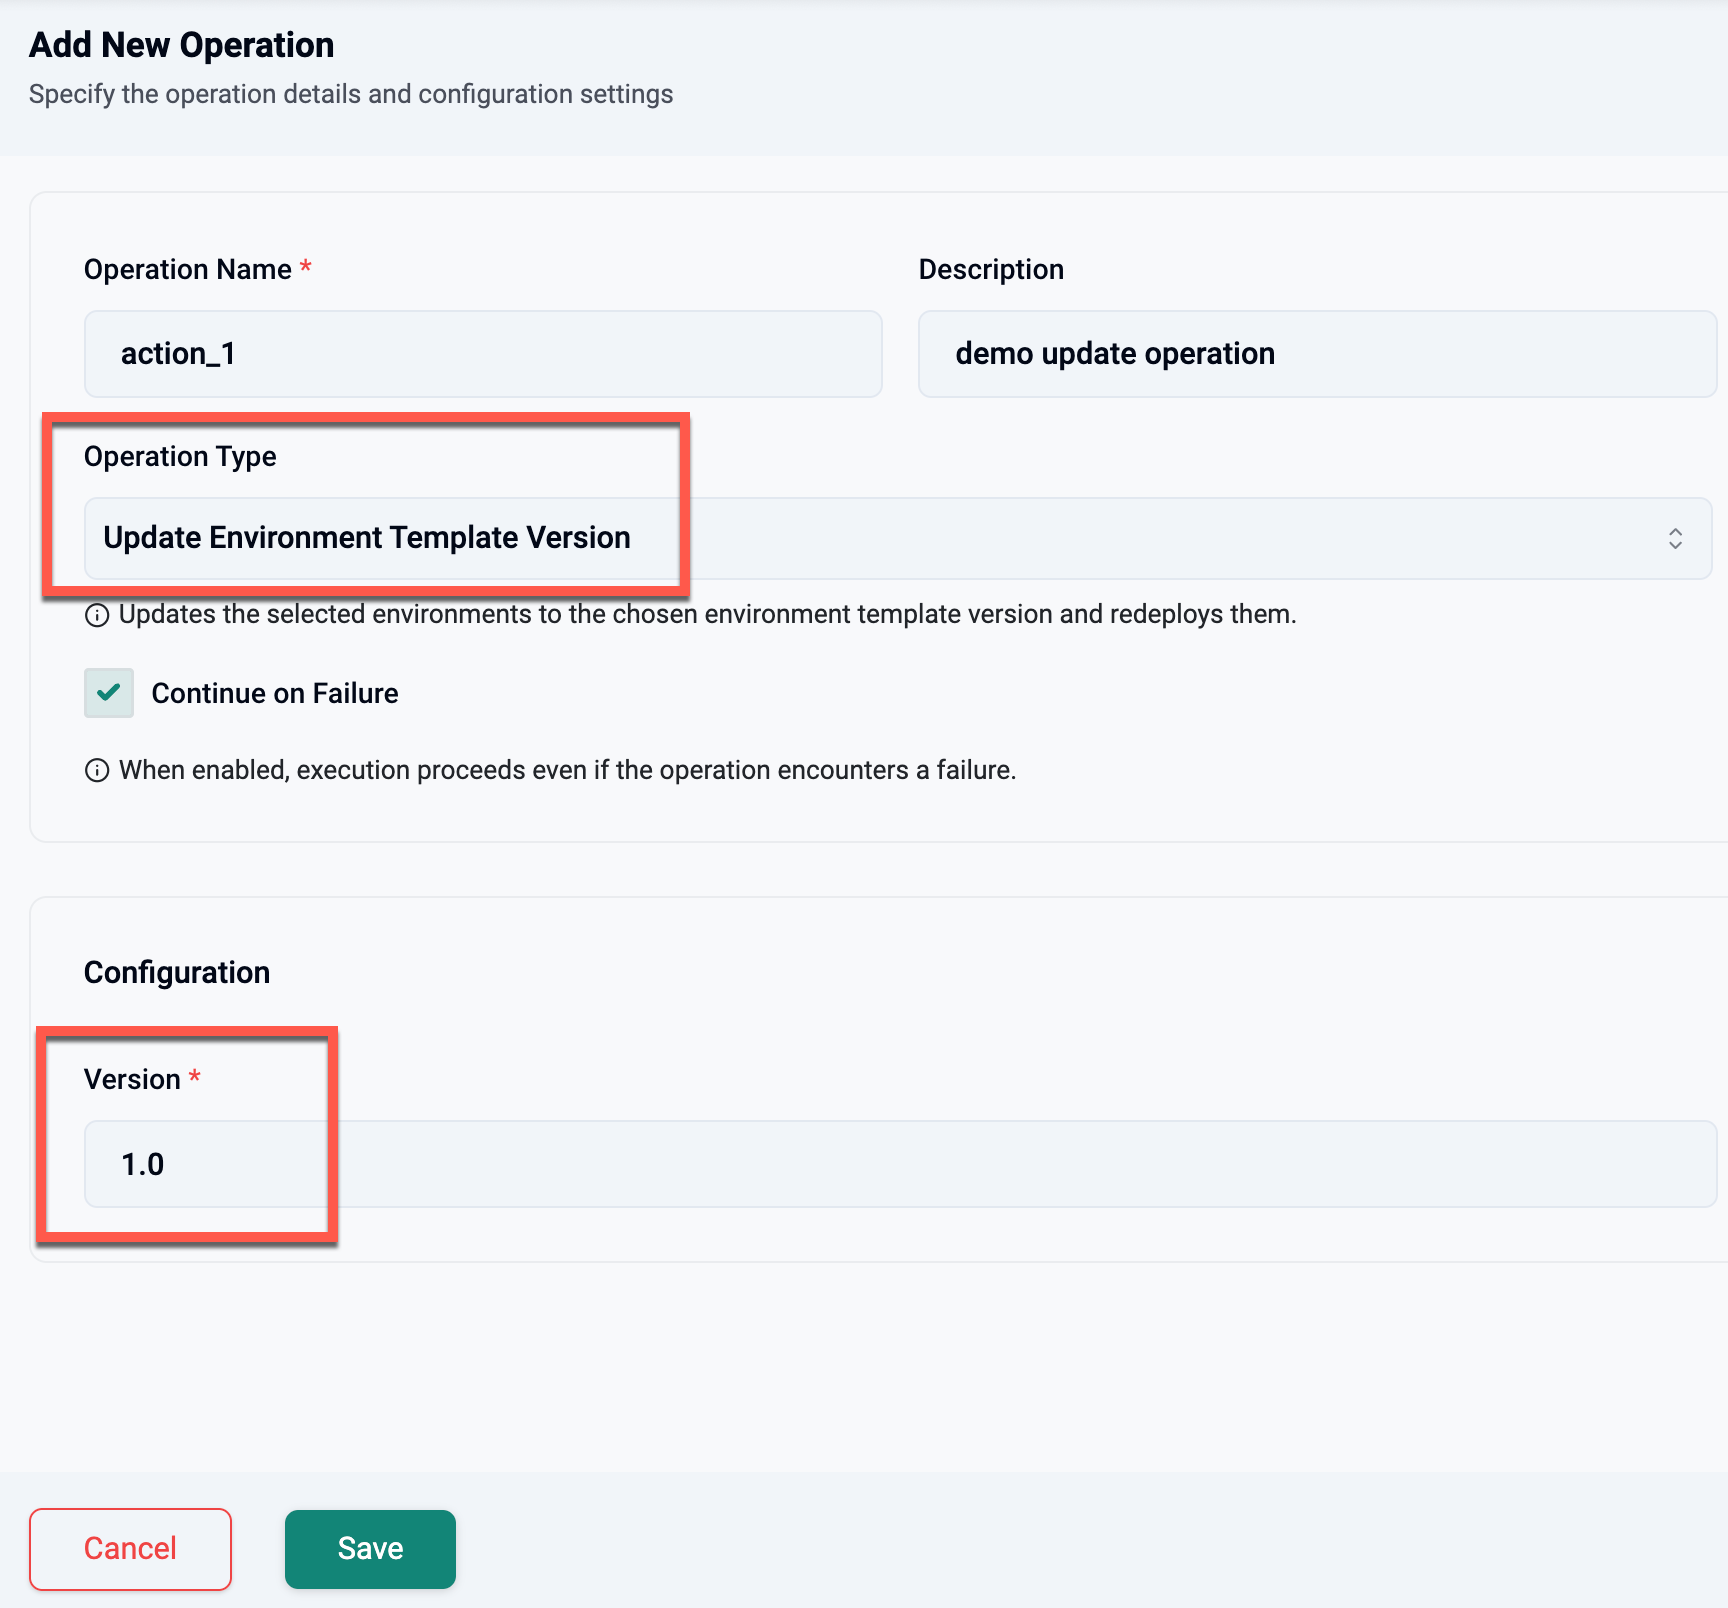Click the info icon beside the template version hint
The height and width of the screenshot is (1608, 1728).
[x=97, y=615]
